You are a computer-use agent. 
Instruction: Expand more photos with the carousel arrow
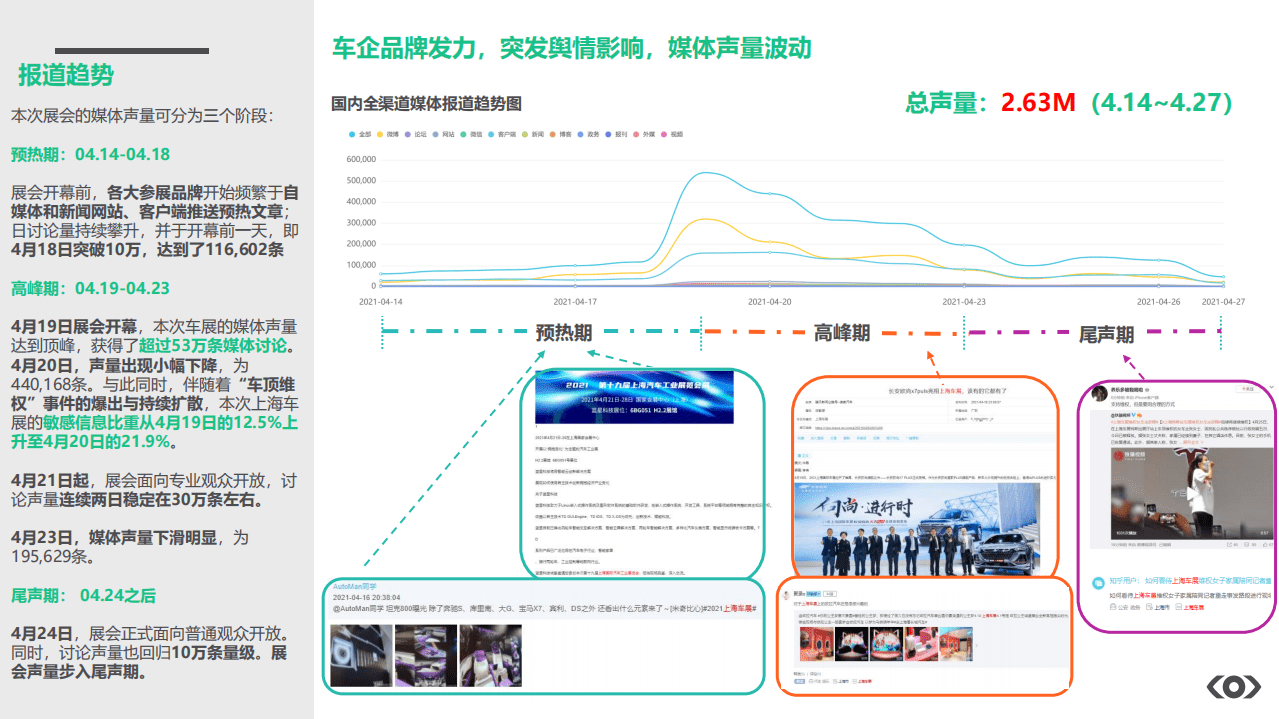[x=976, y=645]
